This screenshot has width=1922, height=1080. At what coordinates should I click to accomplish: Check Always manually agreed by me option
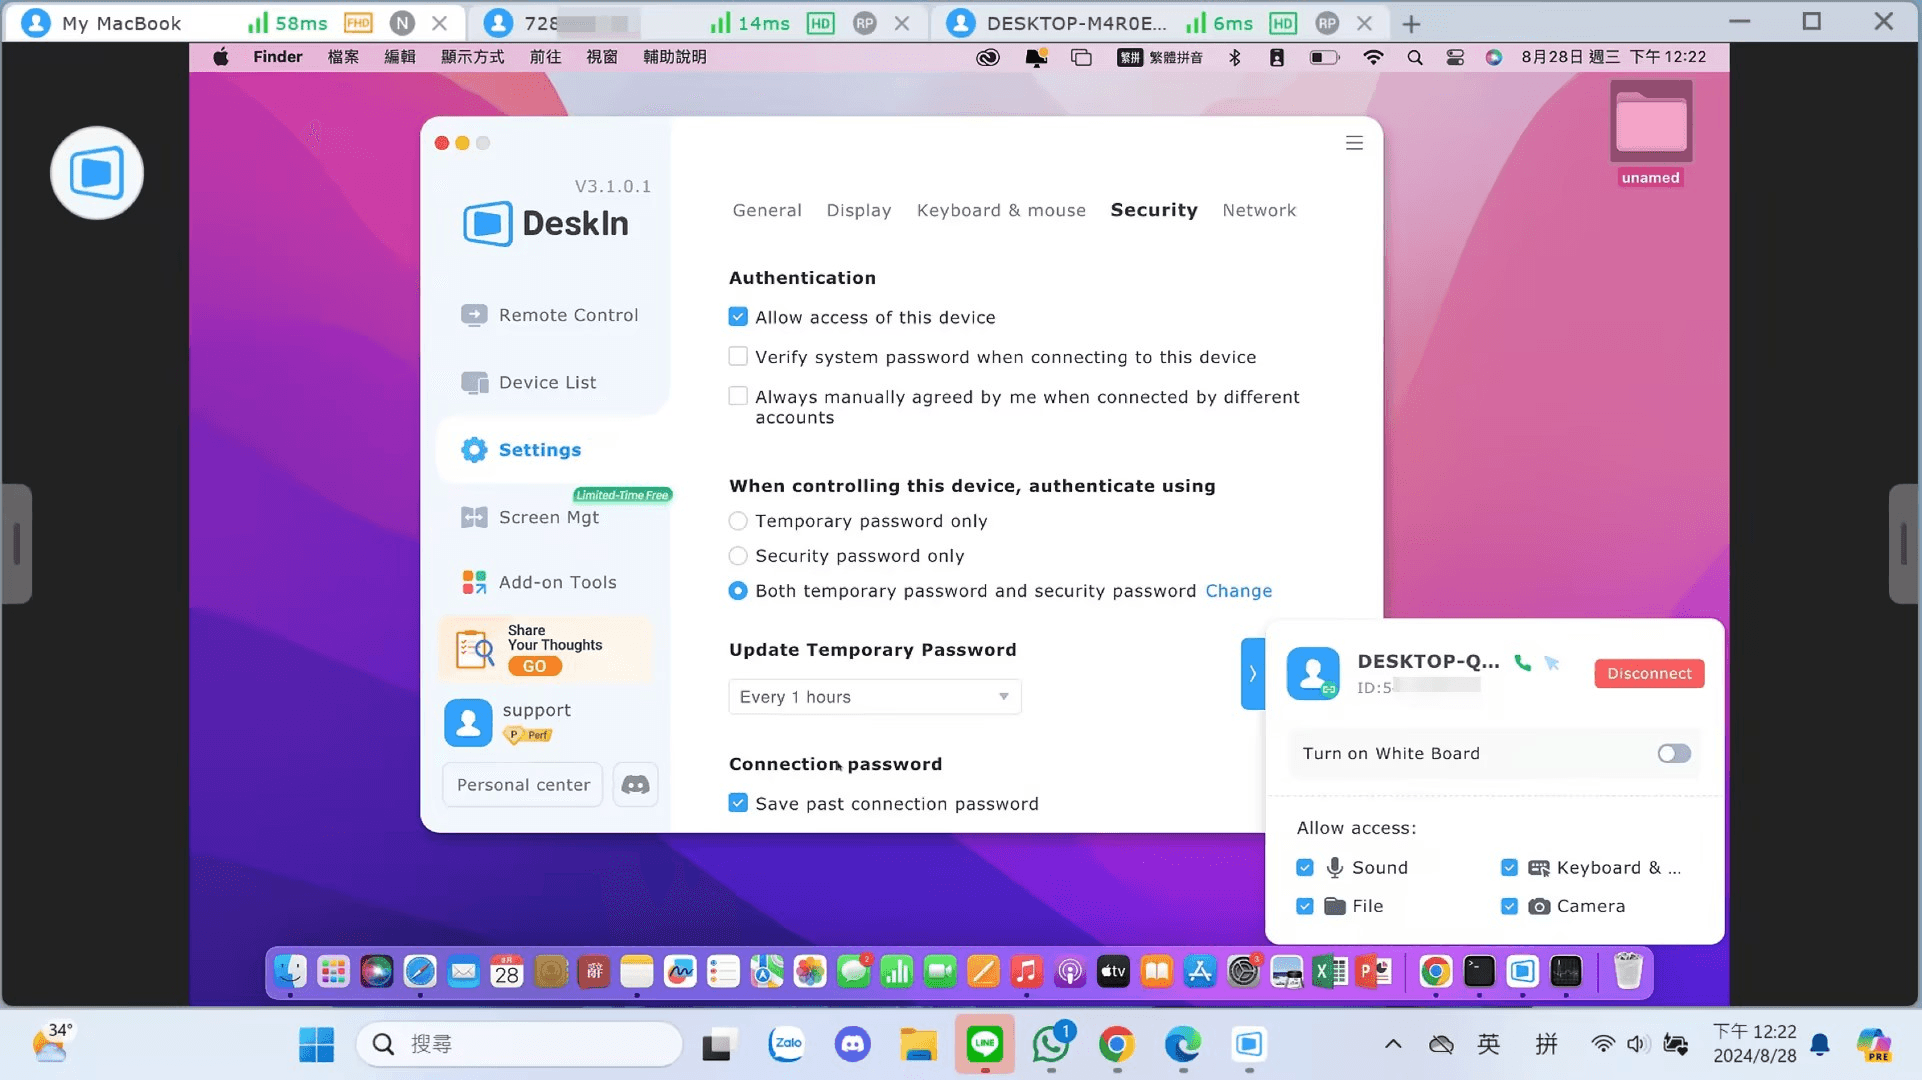[x=738, y=397]
